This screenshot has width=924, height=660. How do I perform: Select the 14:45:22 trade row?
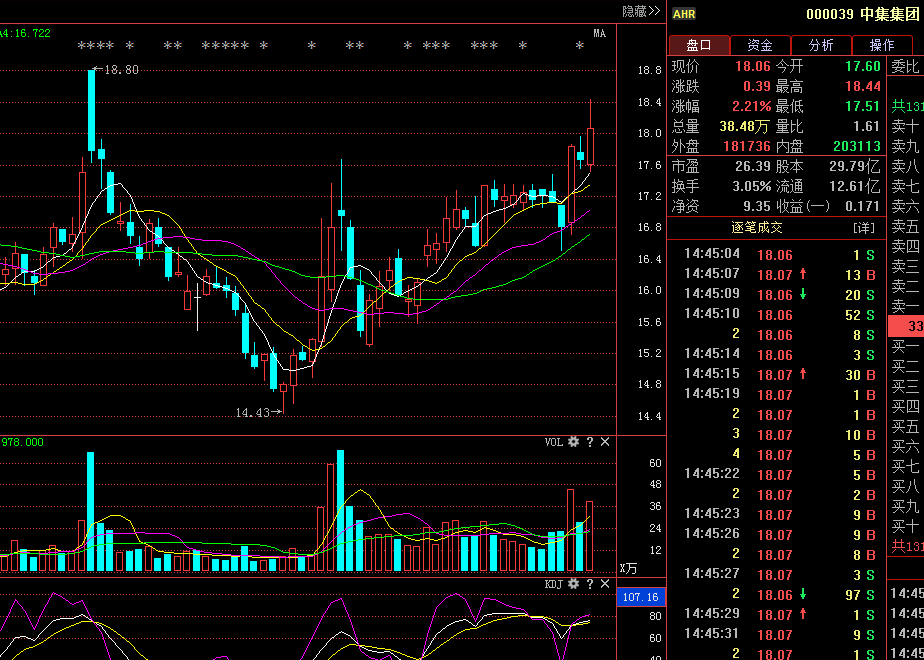[x=777, y=474]
